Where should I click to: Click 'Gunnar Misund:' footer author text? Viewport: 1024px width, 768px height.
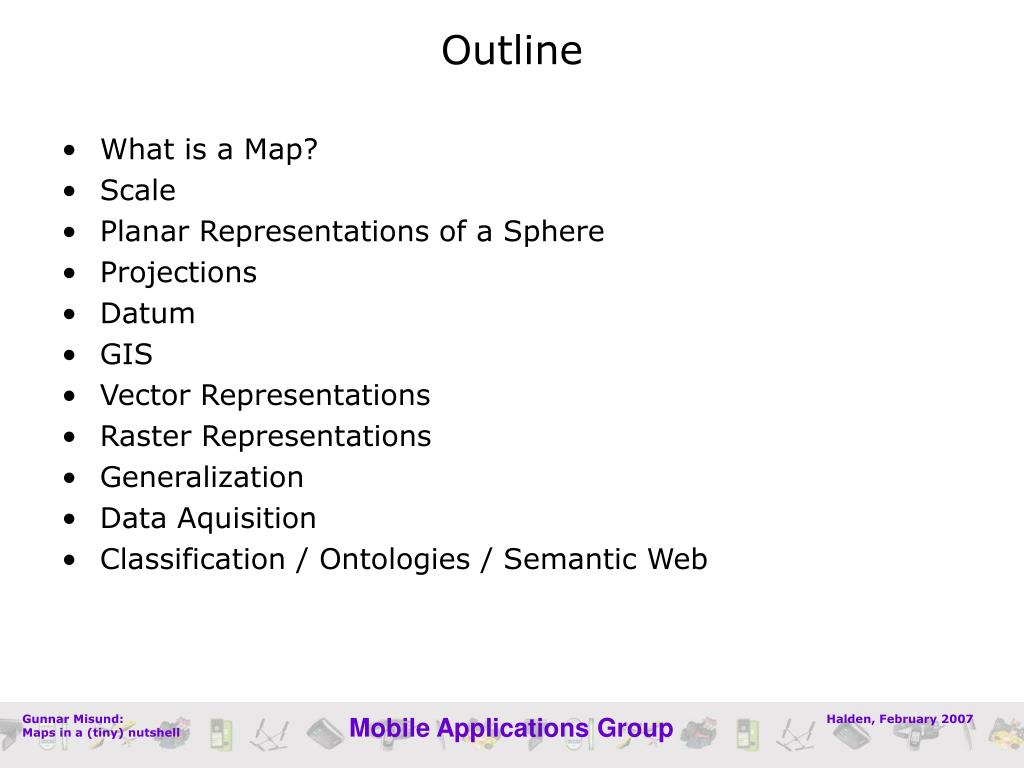click(x=72, y=719)
